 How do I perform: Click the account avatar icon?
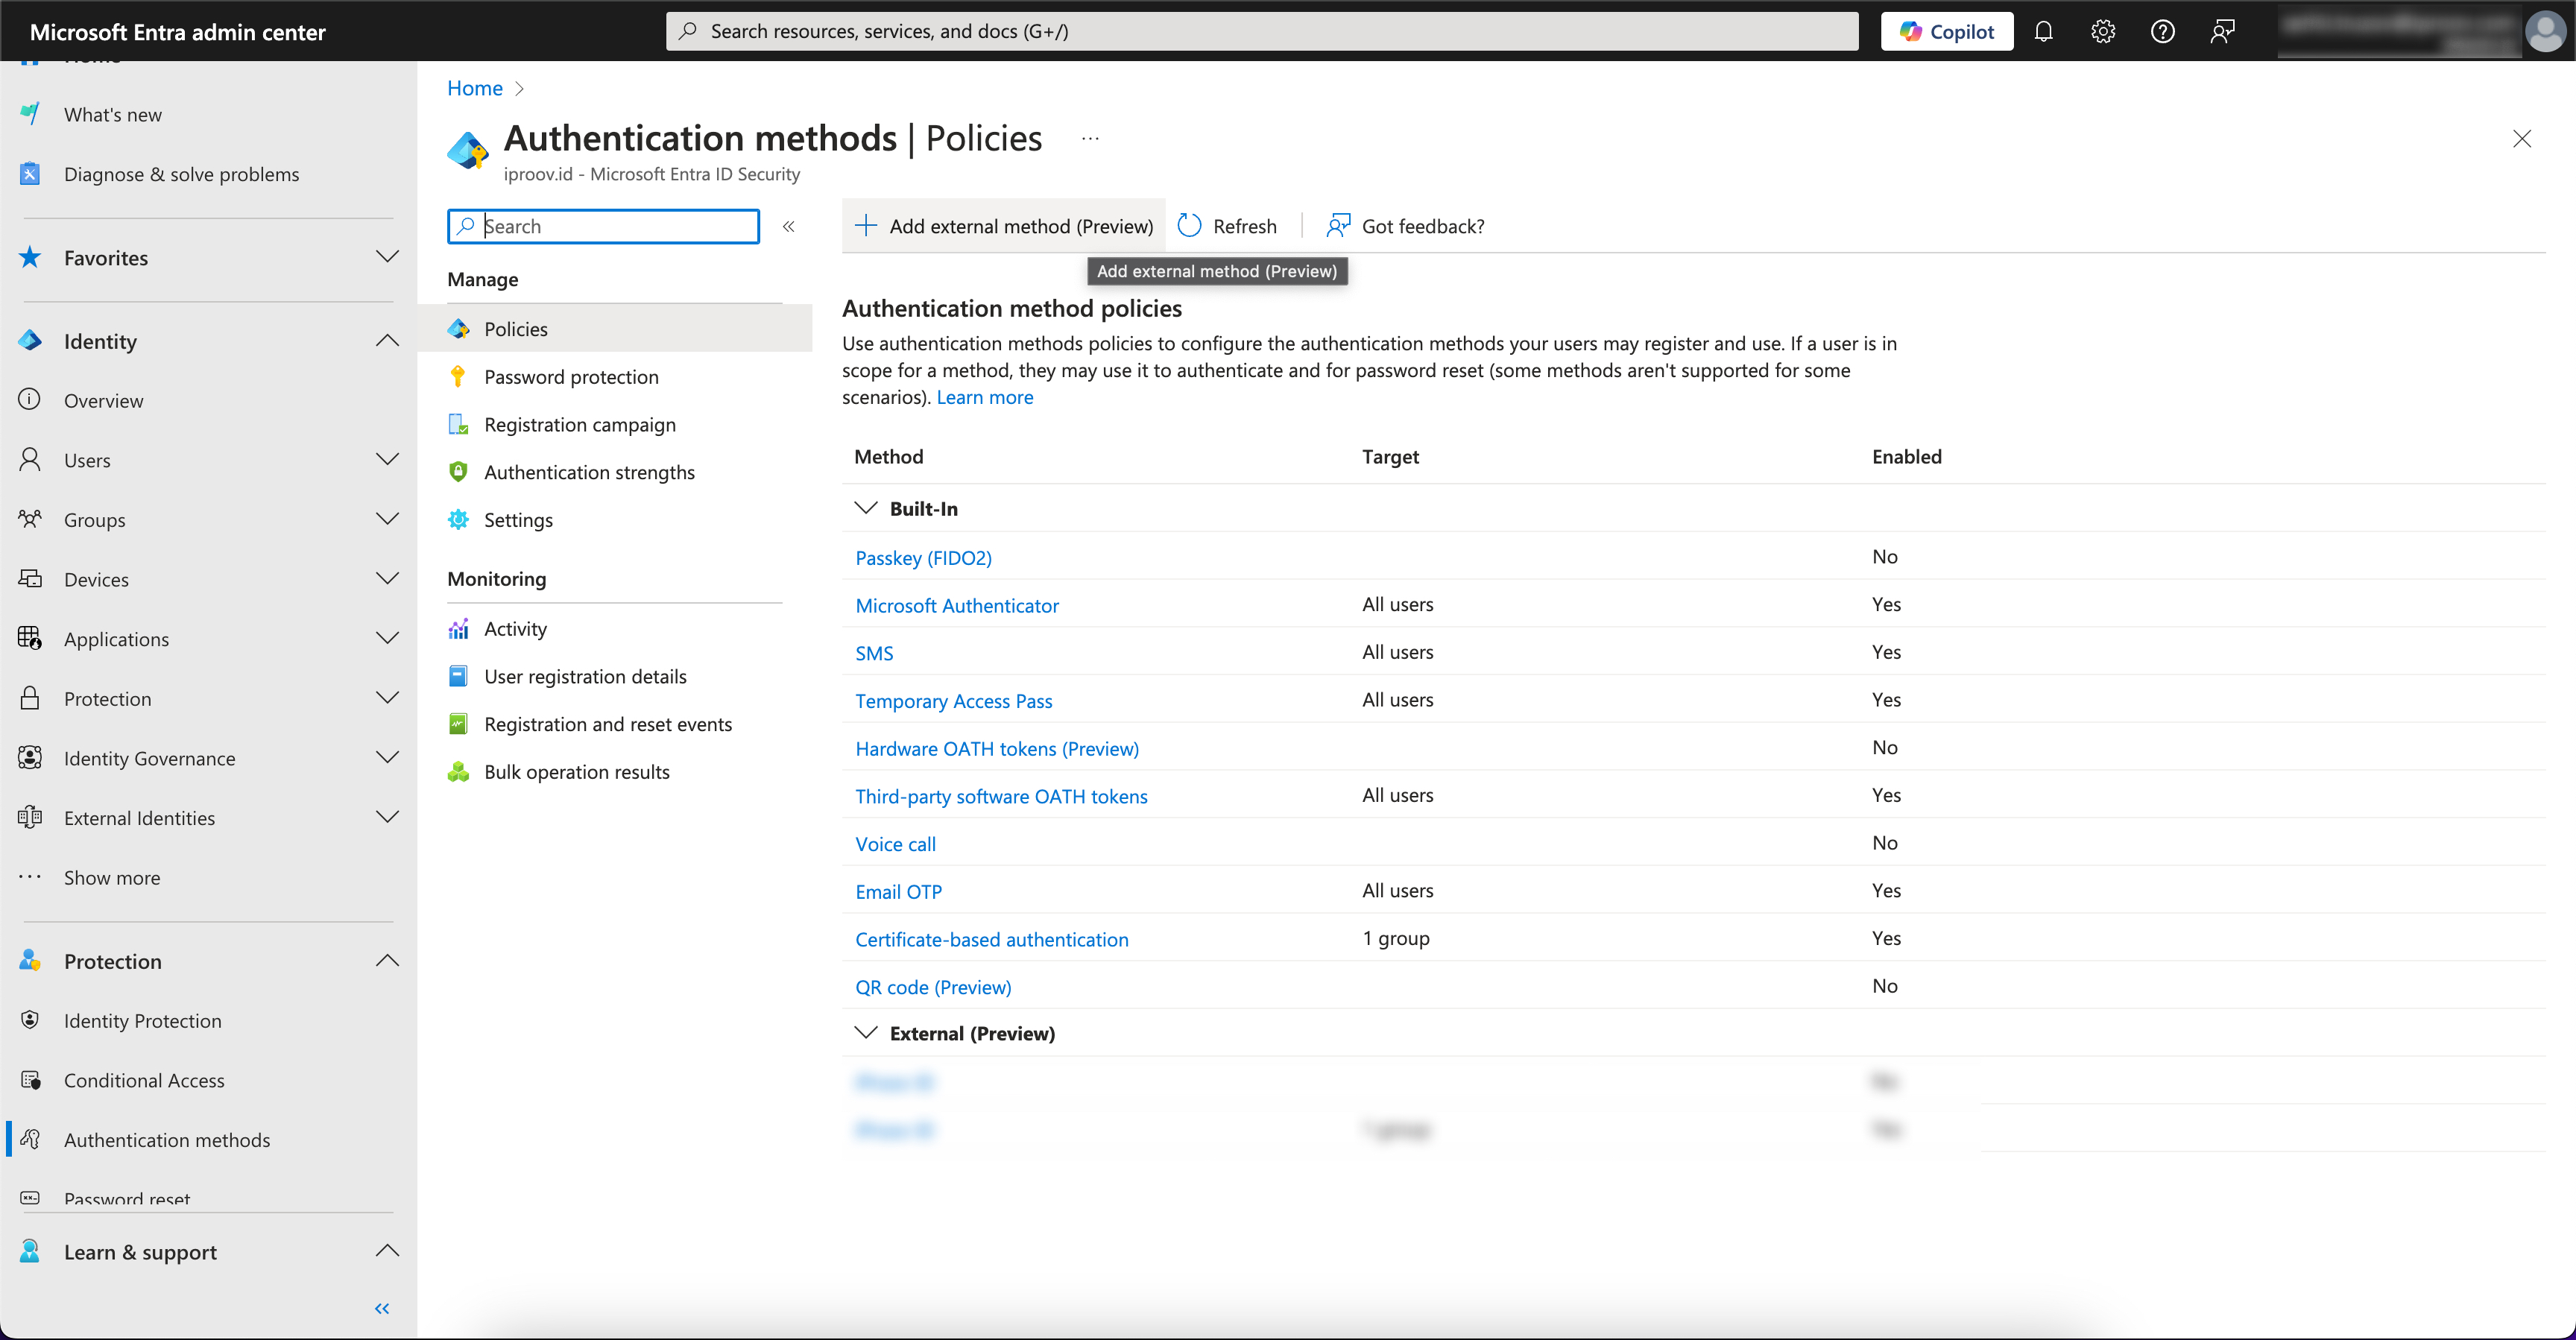click(2545, 31)
